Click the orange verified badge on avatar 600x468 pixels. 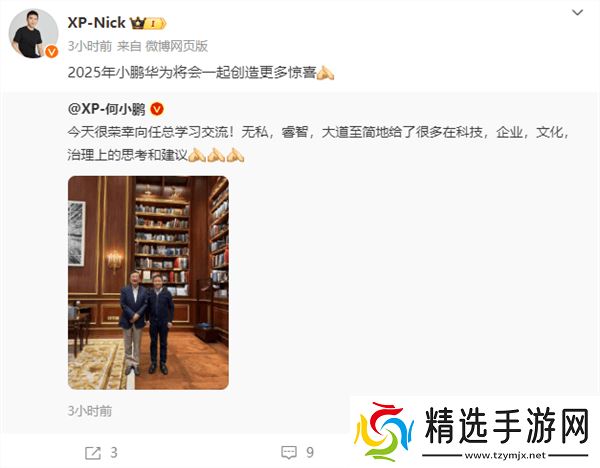pyautogui.click(x=51, y=51)
